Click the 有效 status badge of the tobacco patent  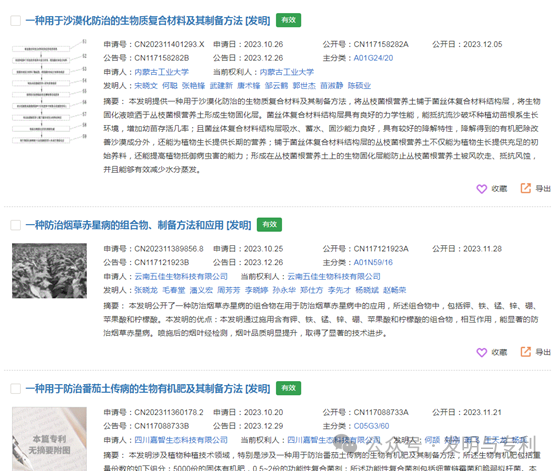tap(269, 225)
